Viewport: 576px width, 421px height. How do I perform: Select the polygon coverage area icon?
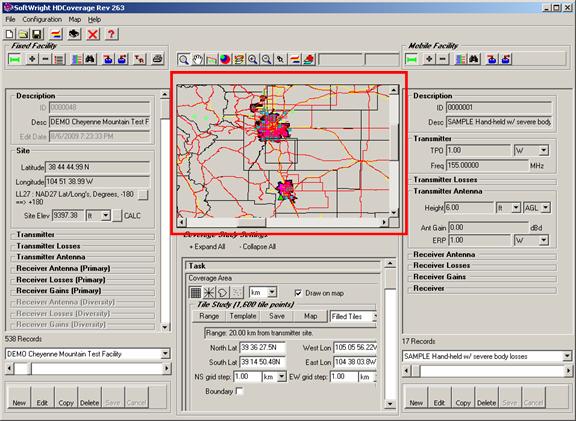[x=223, y=292]
